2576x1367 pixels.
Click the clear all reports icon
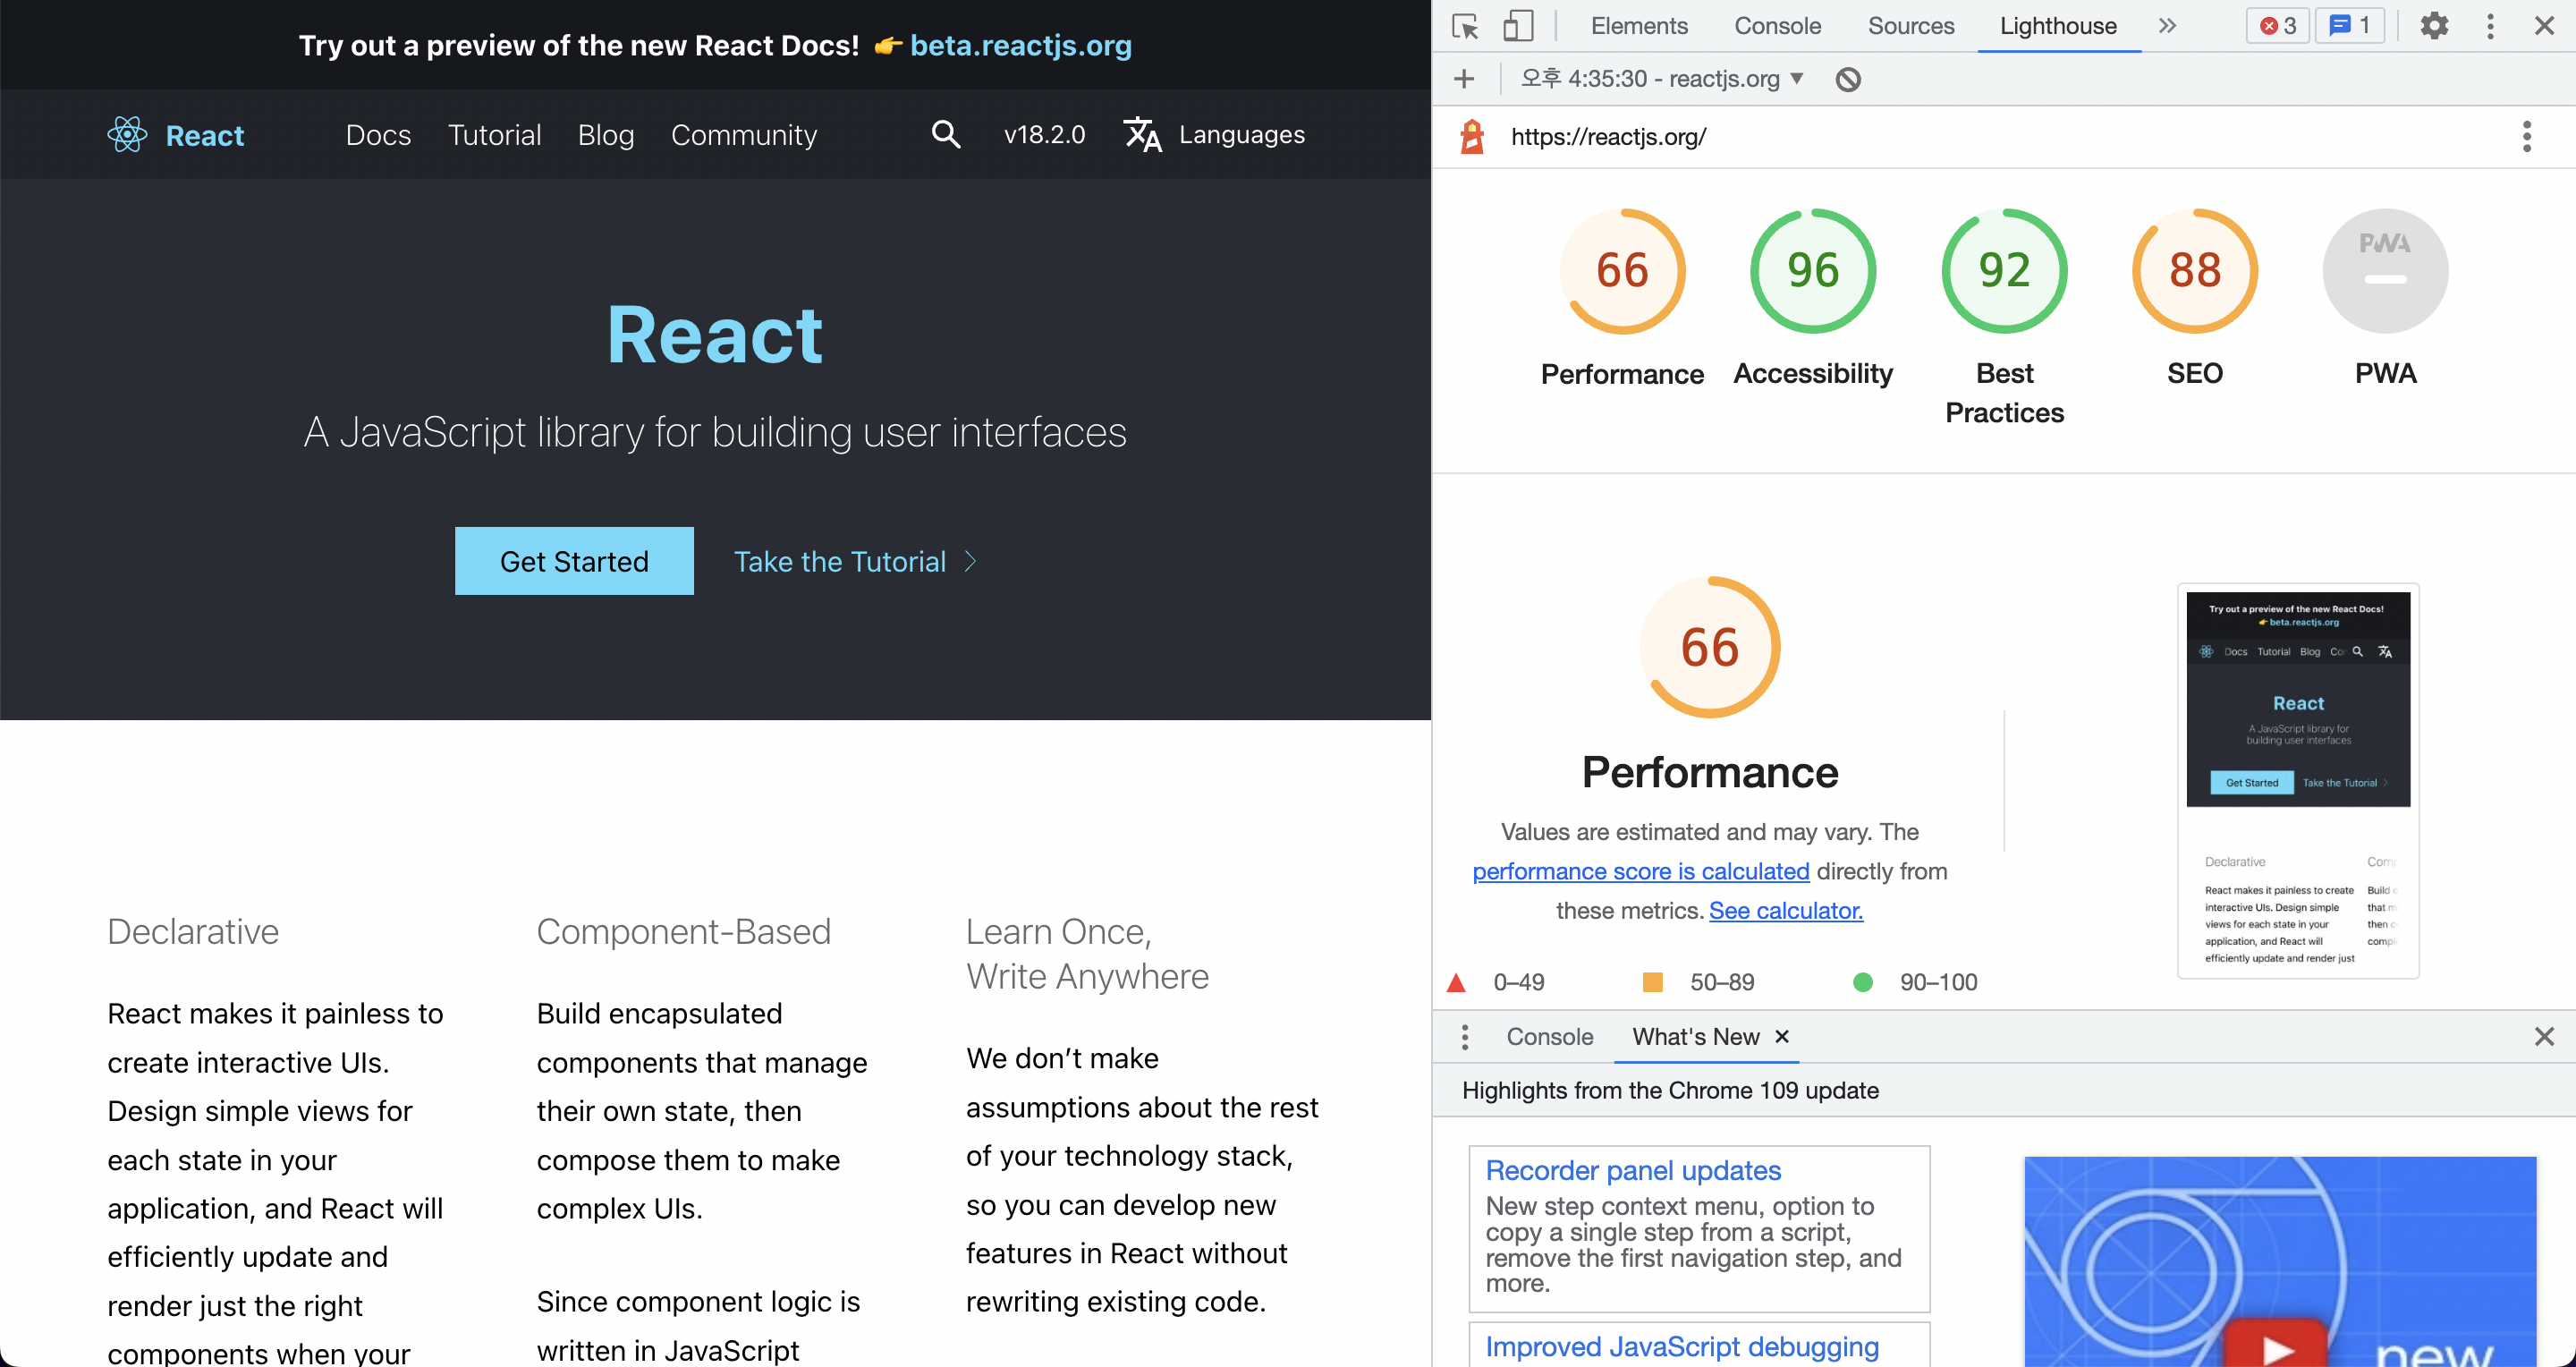tap(1848, 79)
